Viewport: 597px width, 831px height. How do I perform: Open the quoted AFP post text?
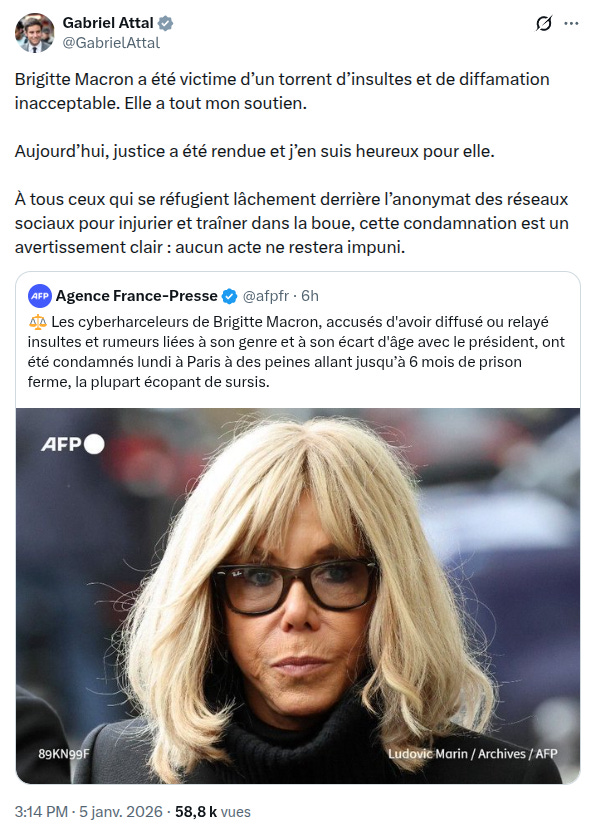click(296, 352)
